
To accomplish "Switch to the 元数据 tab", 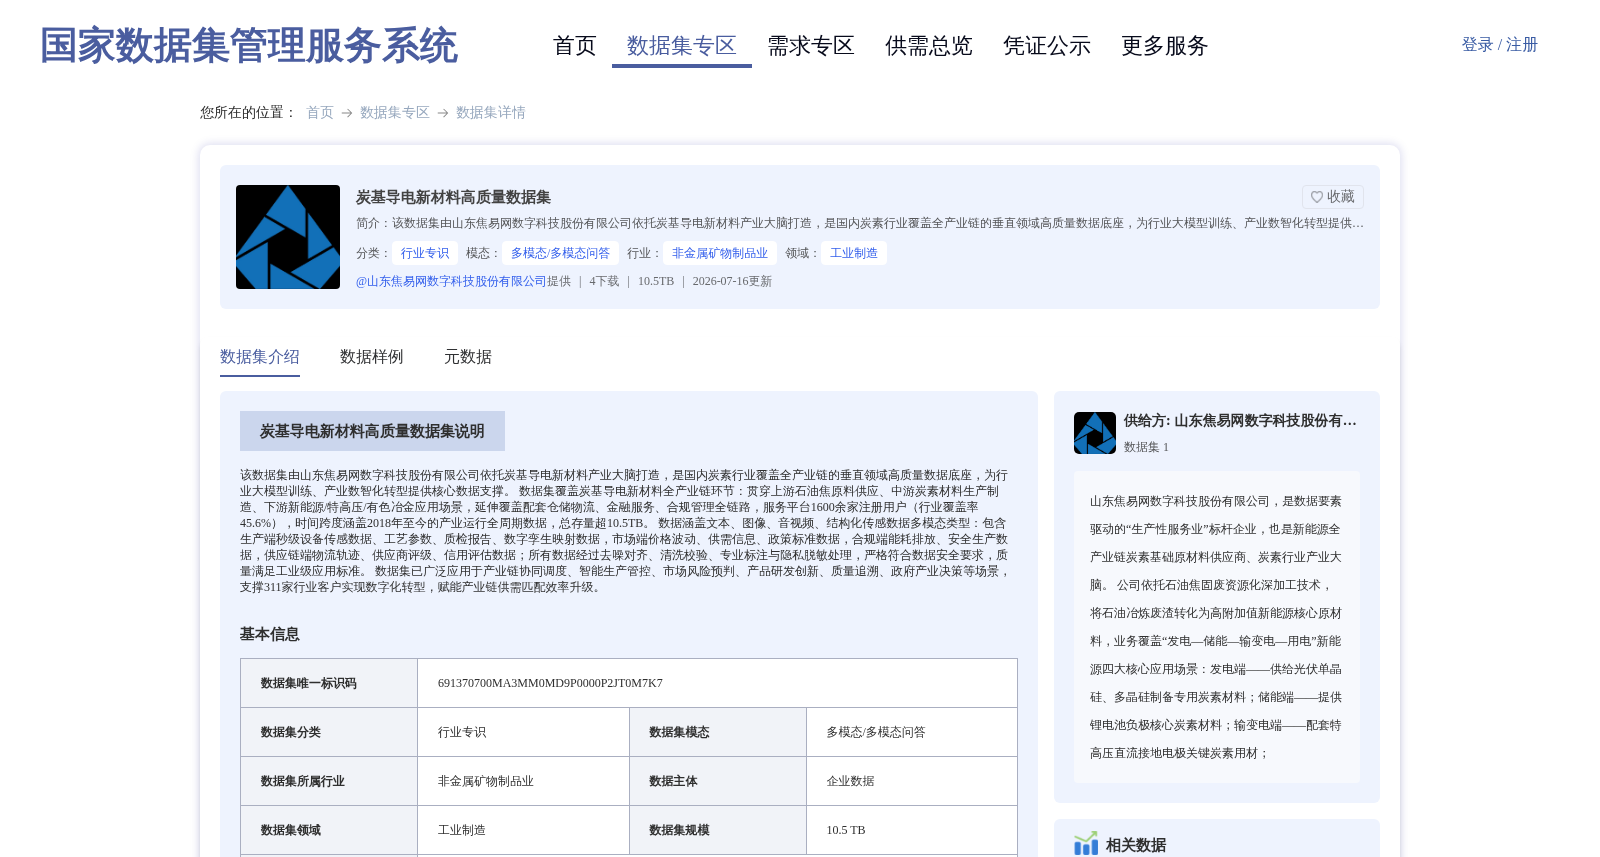I will coord(468,357).
